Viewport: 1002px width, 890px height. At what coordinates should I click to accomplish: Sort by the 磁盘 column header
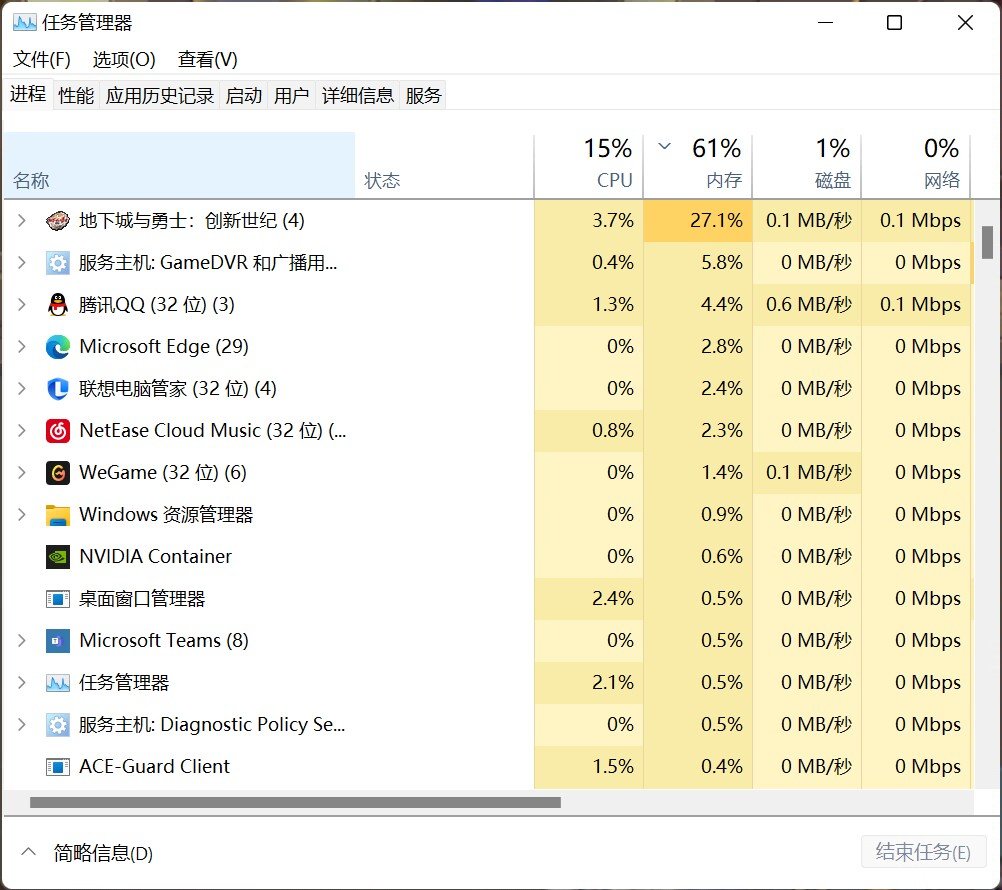tap(807, 165)
